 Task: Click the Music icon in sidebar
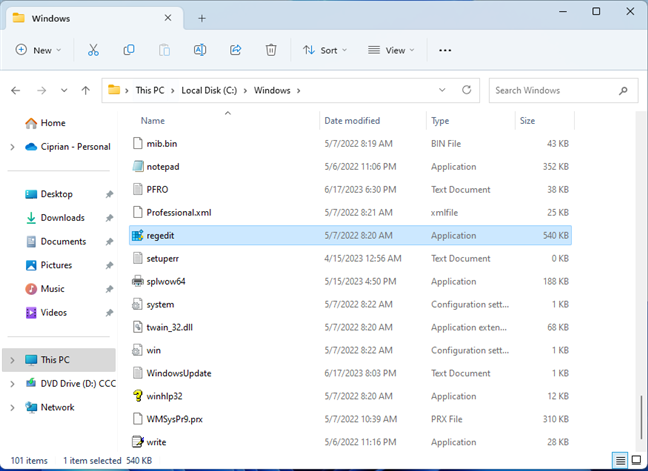(x=31, y=289)
